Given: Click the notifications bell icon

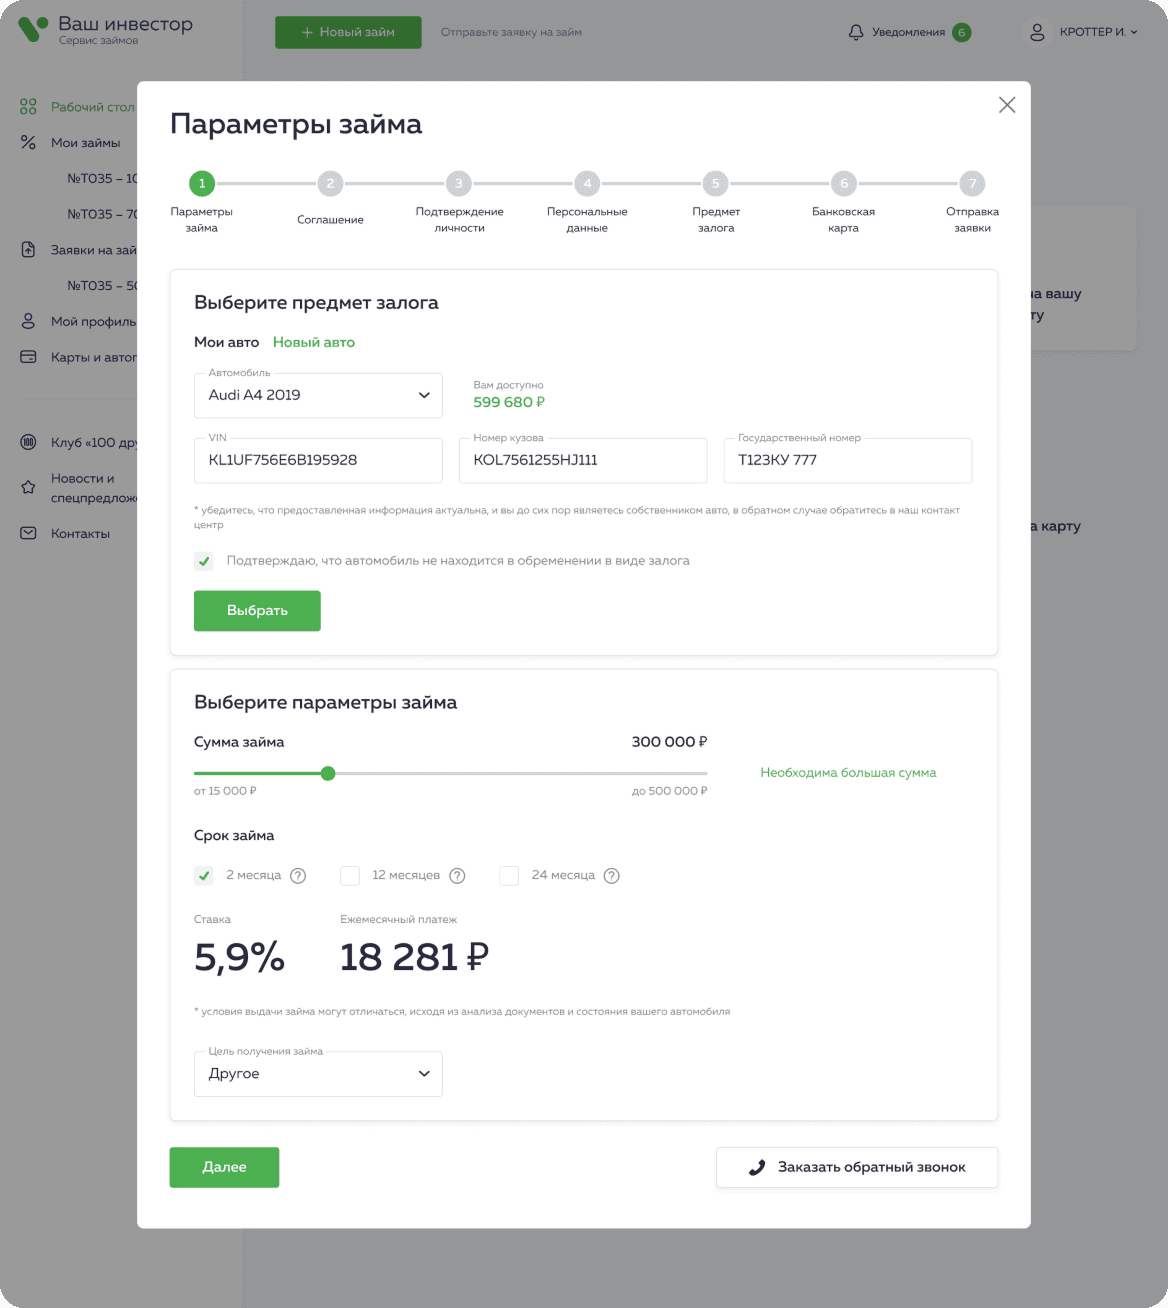Looking at the screenshot, I should [856, 32].
